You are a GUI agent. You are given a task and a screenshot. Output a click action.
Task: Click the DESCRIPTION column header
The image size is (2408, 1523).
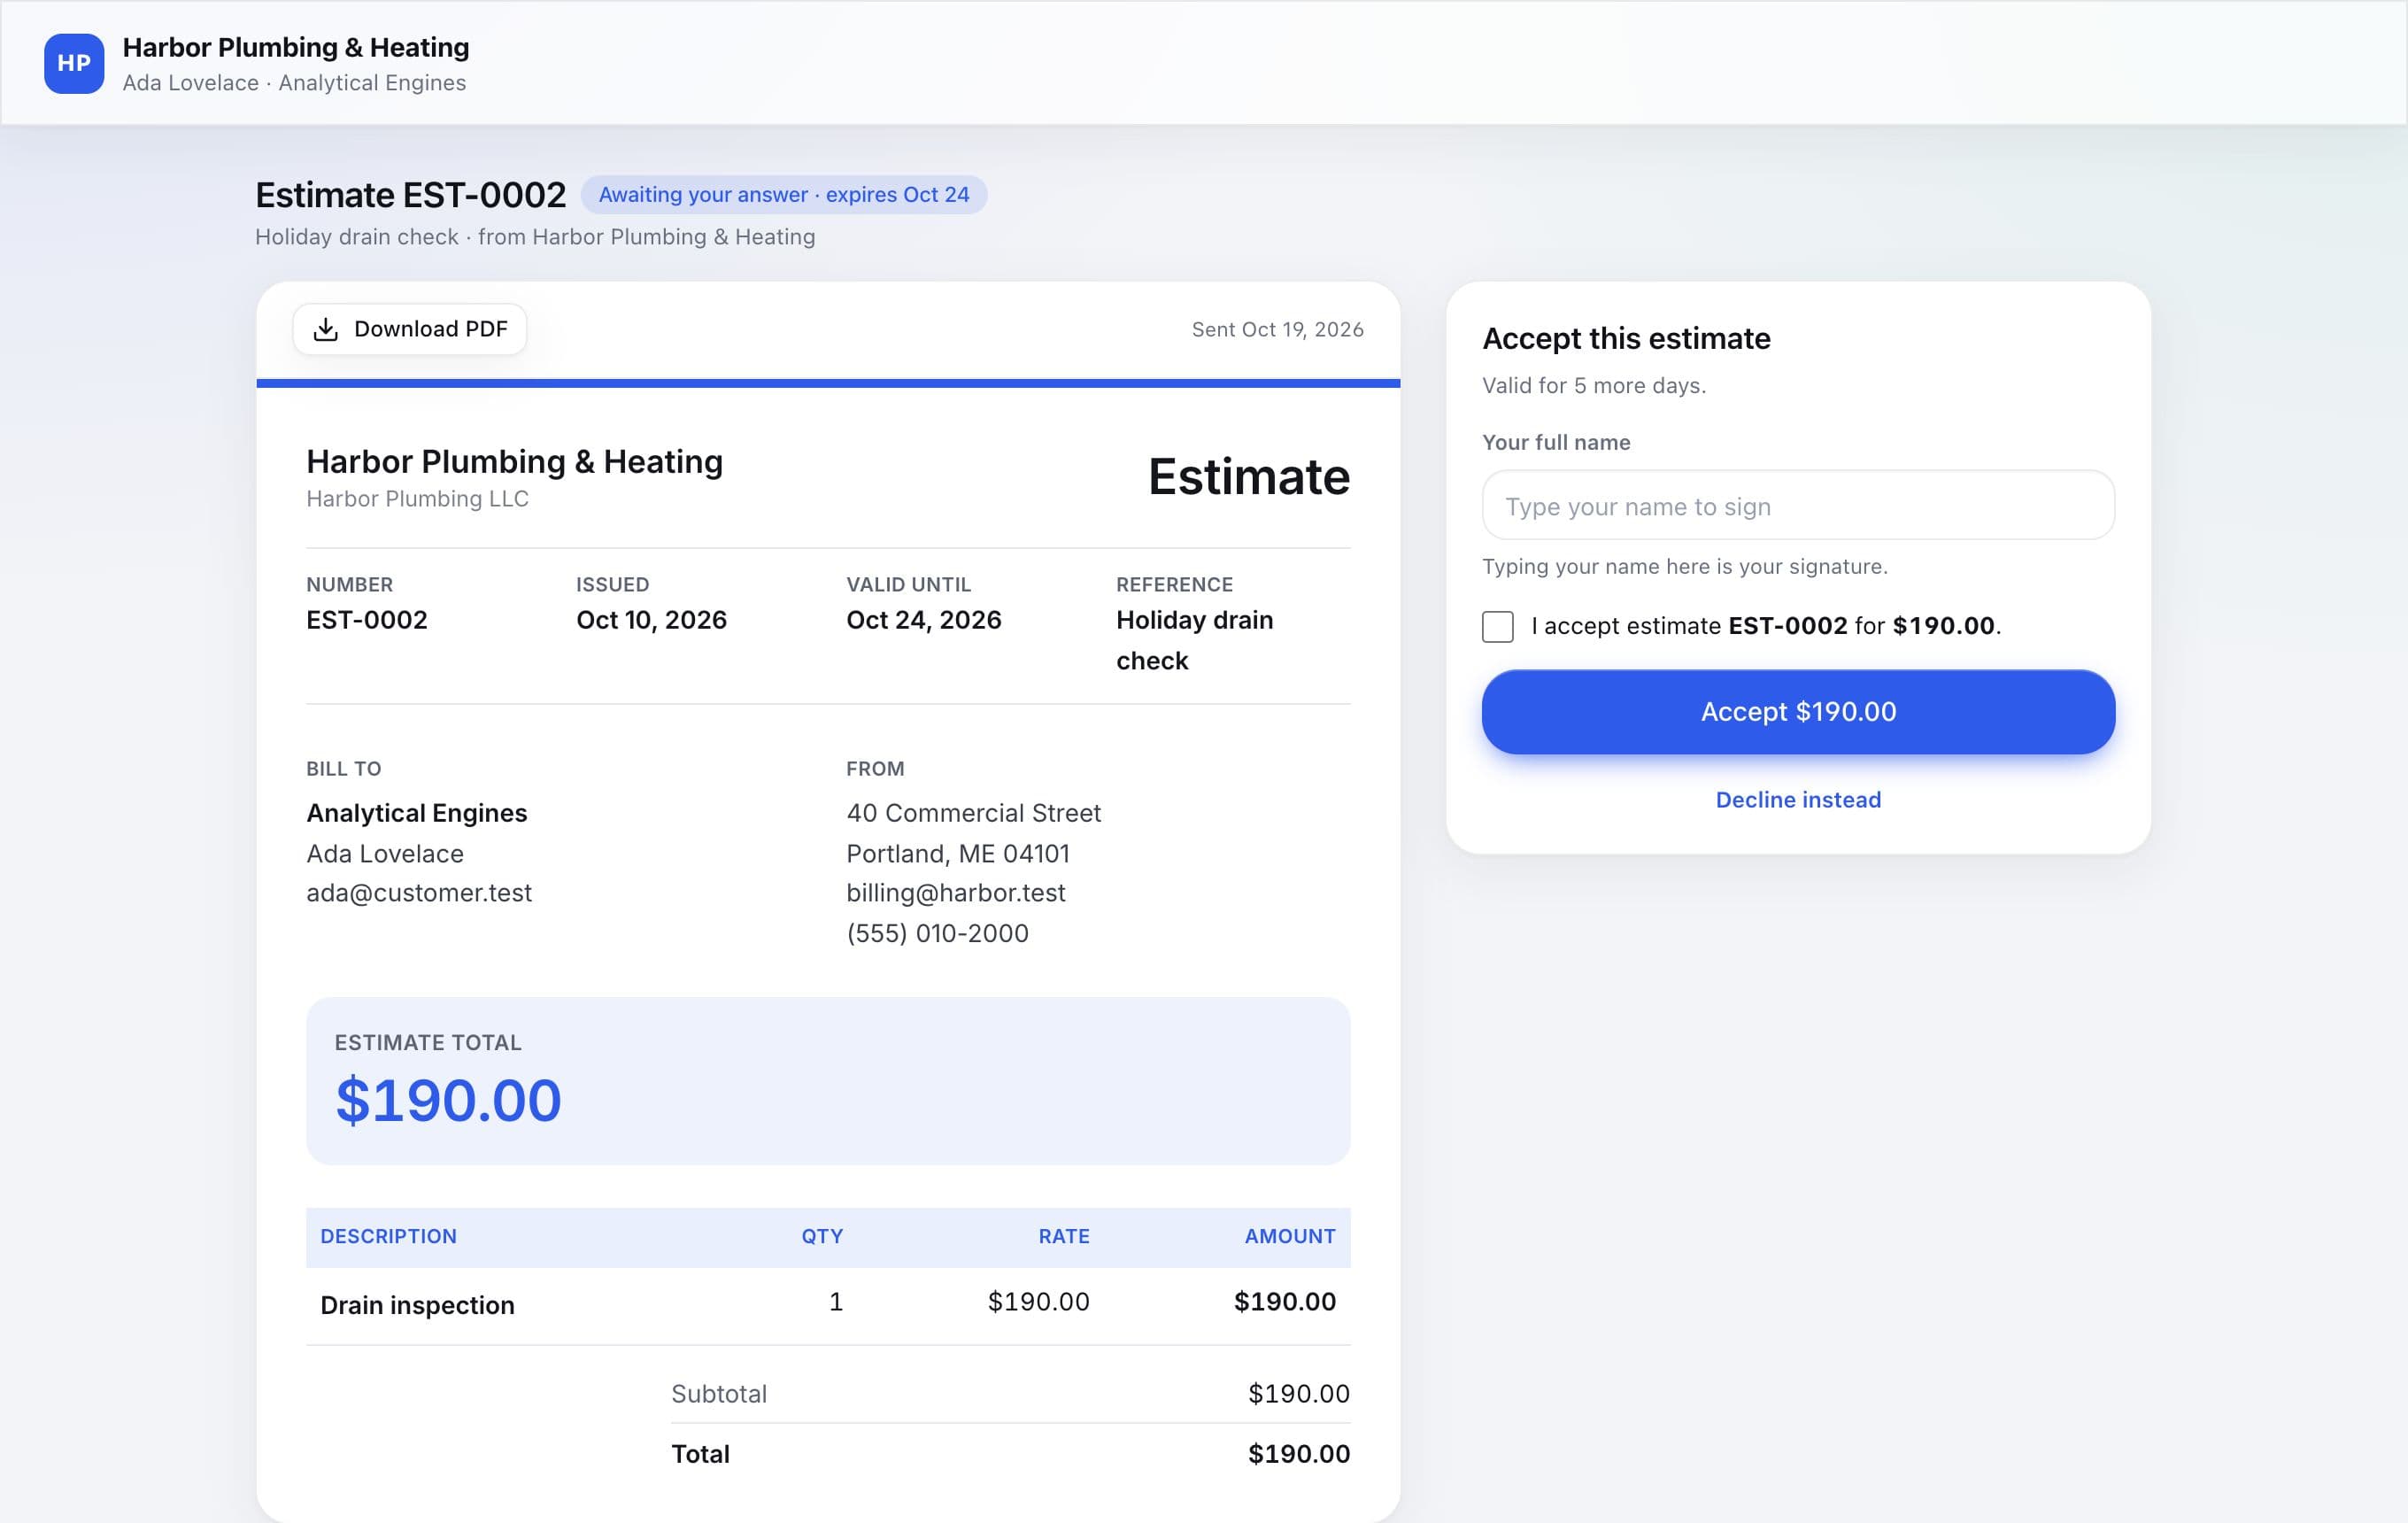[388, 1237]
